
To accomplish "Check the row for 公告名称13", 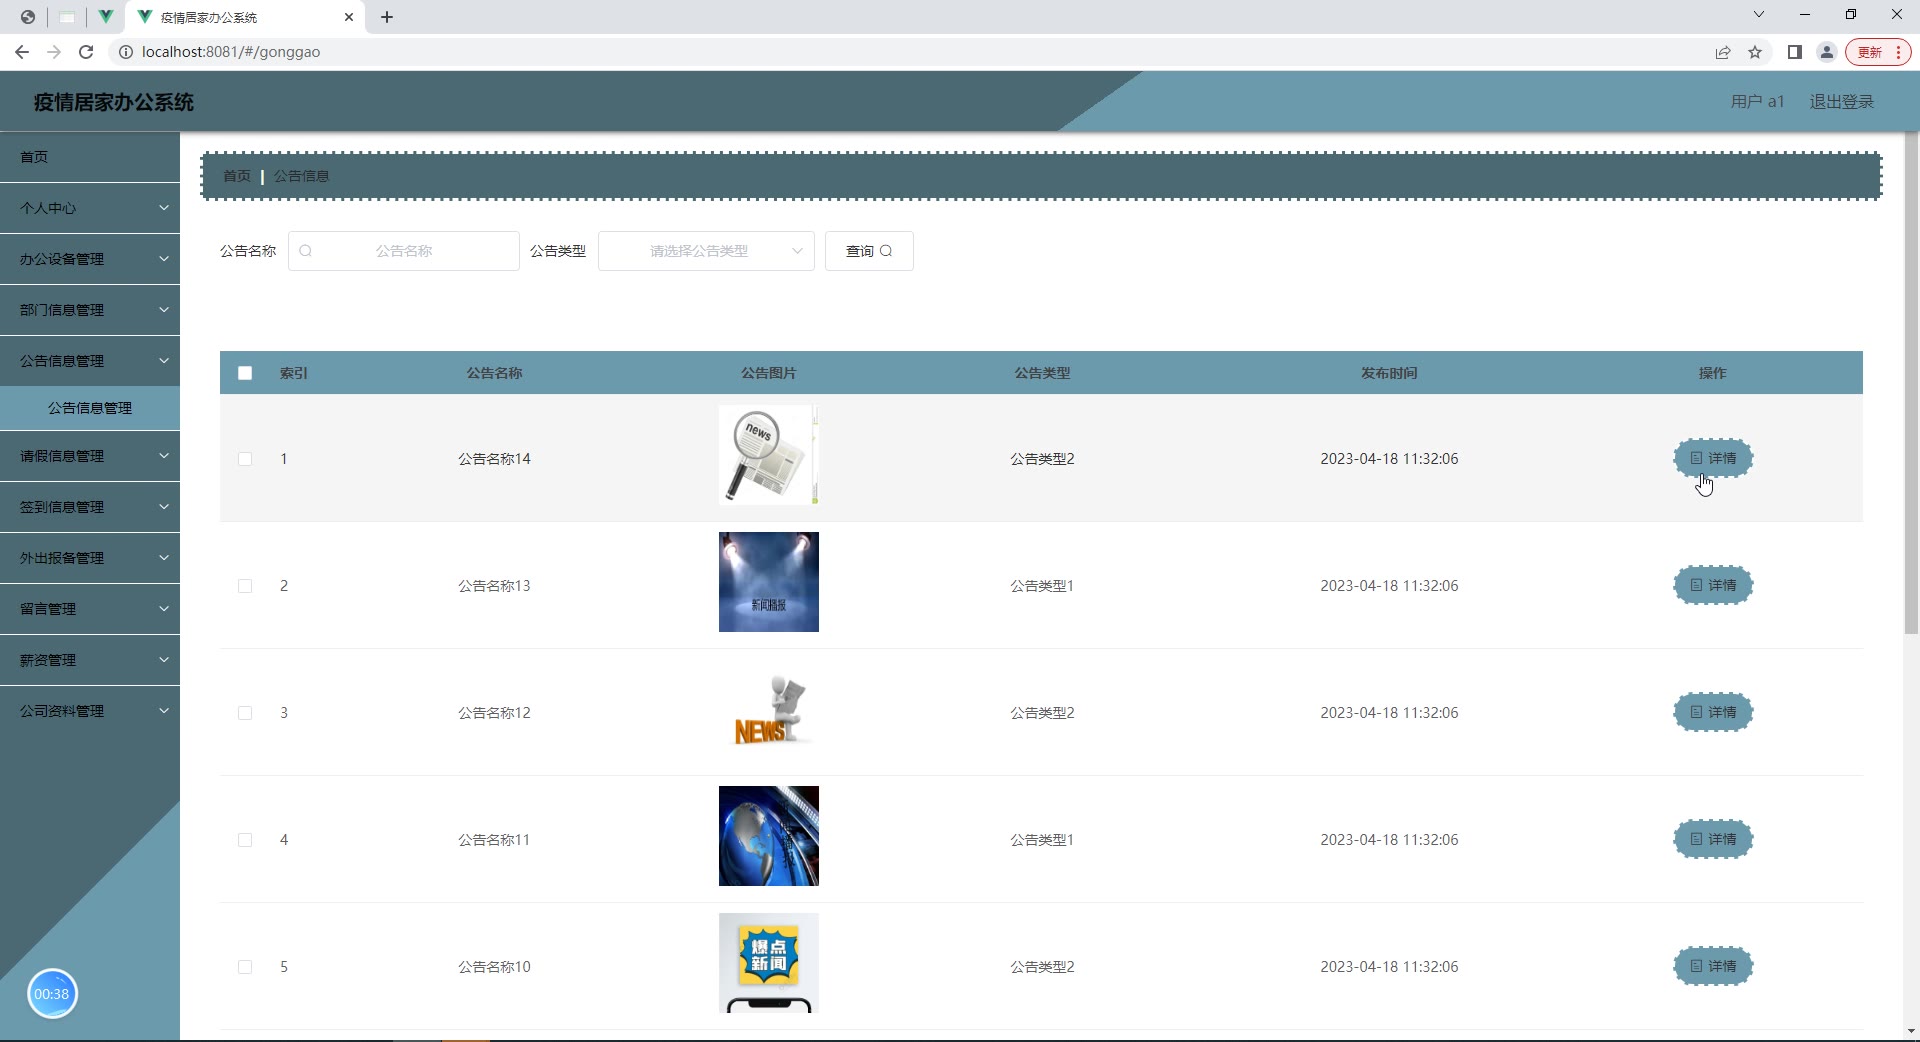I will (x=245, y=586).
